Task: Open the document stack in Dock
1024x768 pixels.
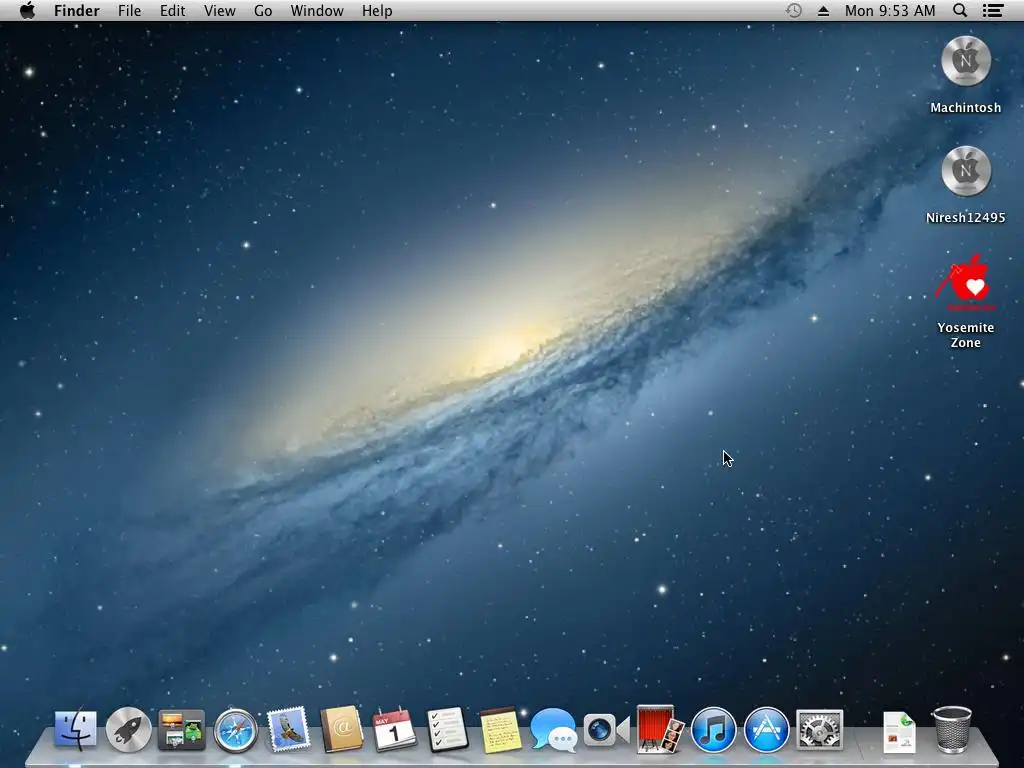Action: click(x=899, y=732)
